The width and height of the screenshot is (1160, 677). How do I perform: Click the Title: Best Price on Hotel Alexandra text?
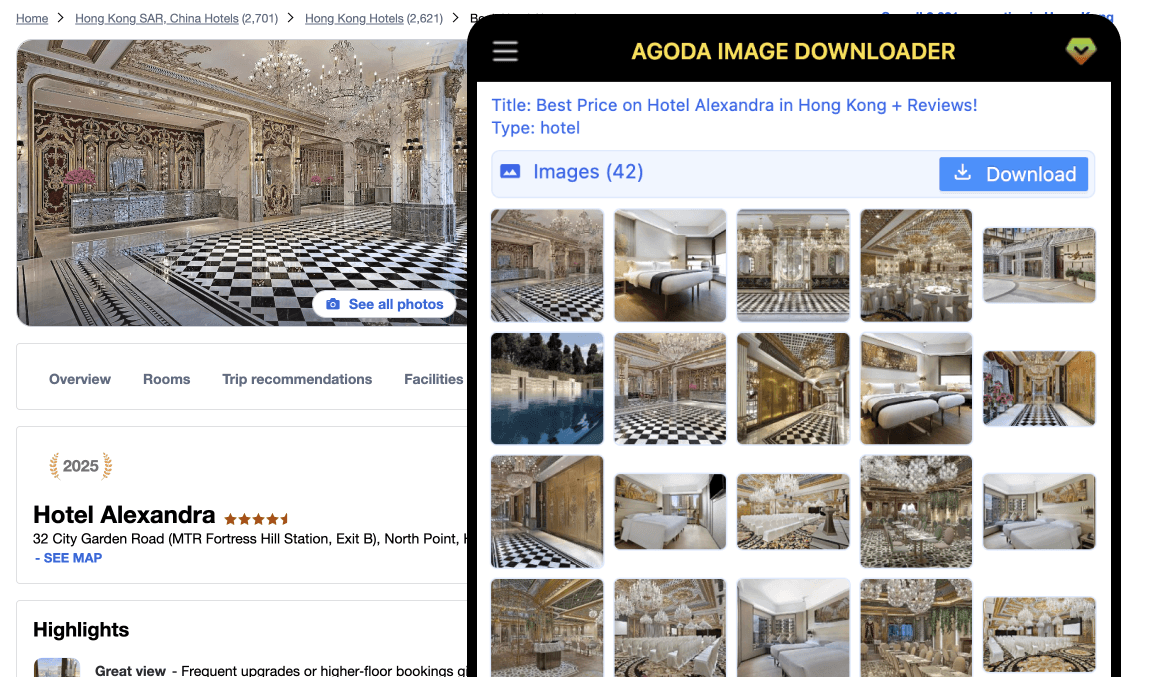coord(735,105)
